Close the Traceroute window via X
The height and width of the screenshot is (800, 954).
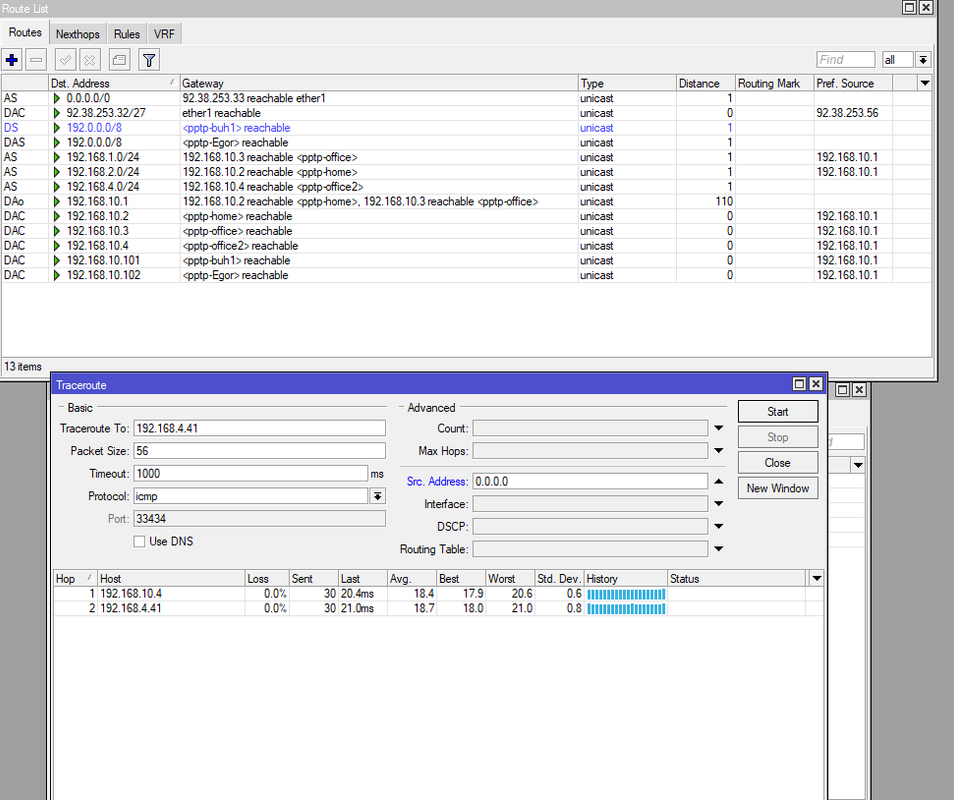(816, 384)
